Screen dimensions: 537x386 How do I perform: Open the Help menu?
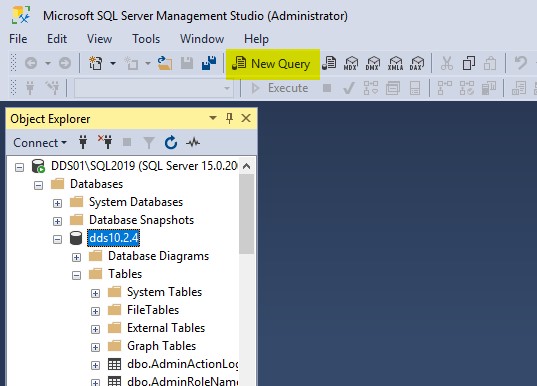click(x=256, y=39)
